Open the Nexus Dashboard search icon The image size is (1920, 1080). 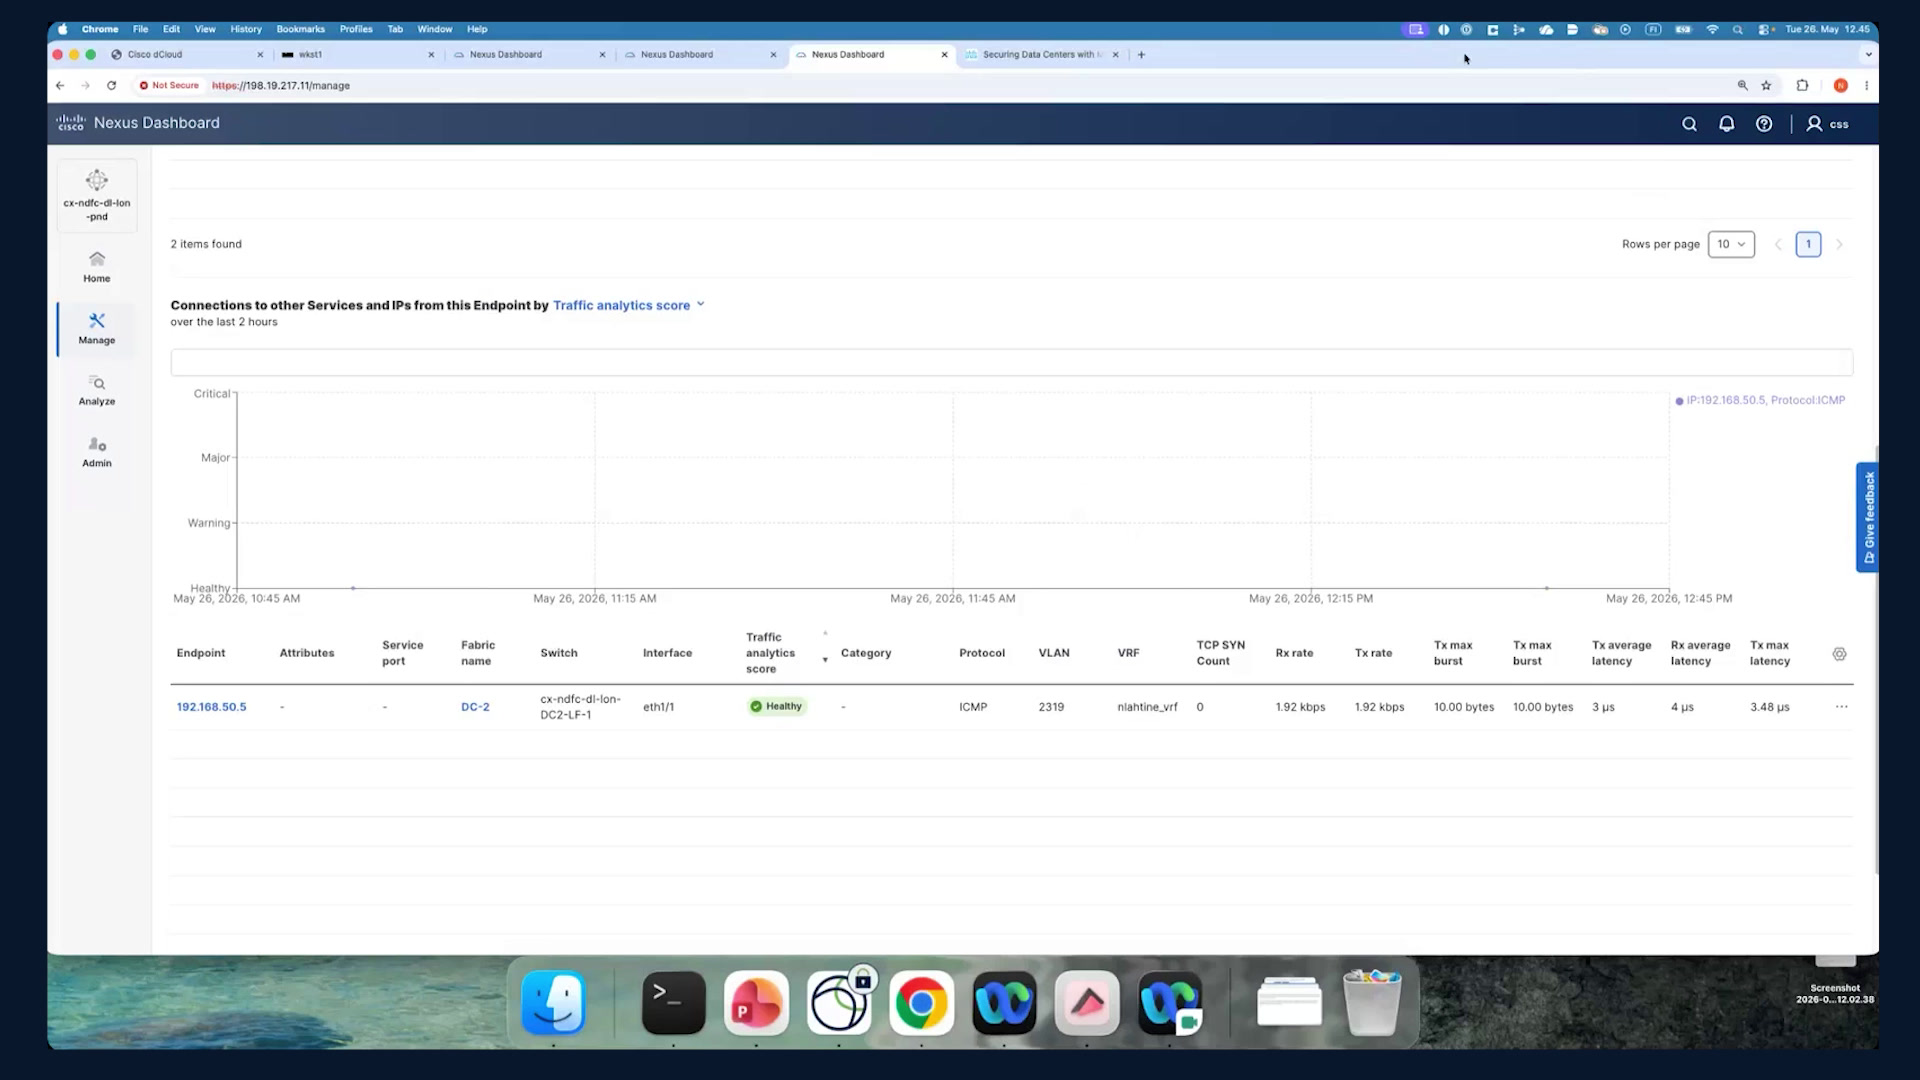coord(1689,124)
